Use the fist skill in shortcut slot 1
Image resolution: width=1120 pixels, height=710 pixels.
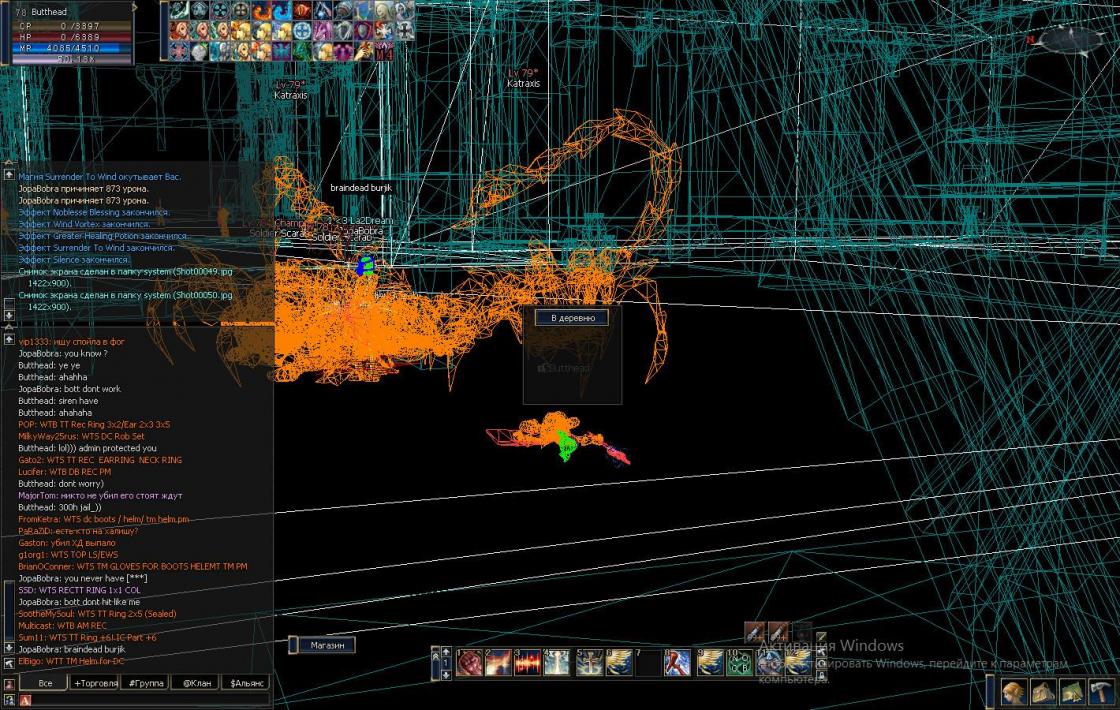pos(469,663)
